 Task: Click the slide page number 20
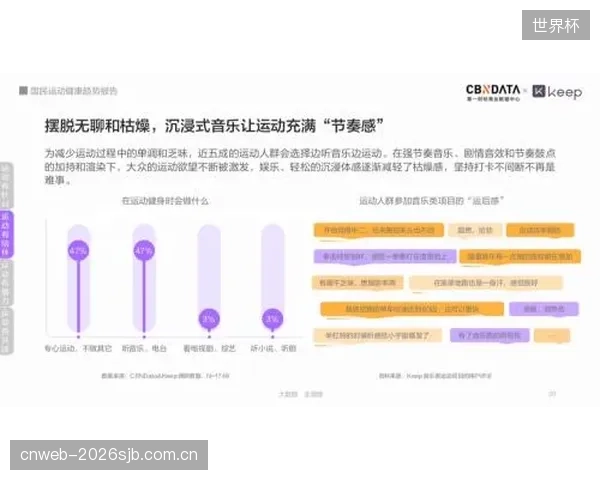click(x=552, y=393)
